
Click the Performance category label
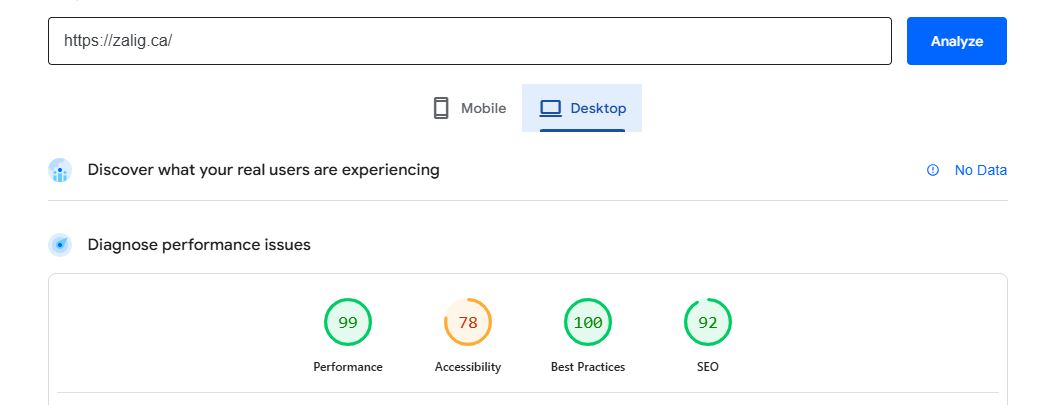348,367
